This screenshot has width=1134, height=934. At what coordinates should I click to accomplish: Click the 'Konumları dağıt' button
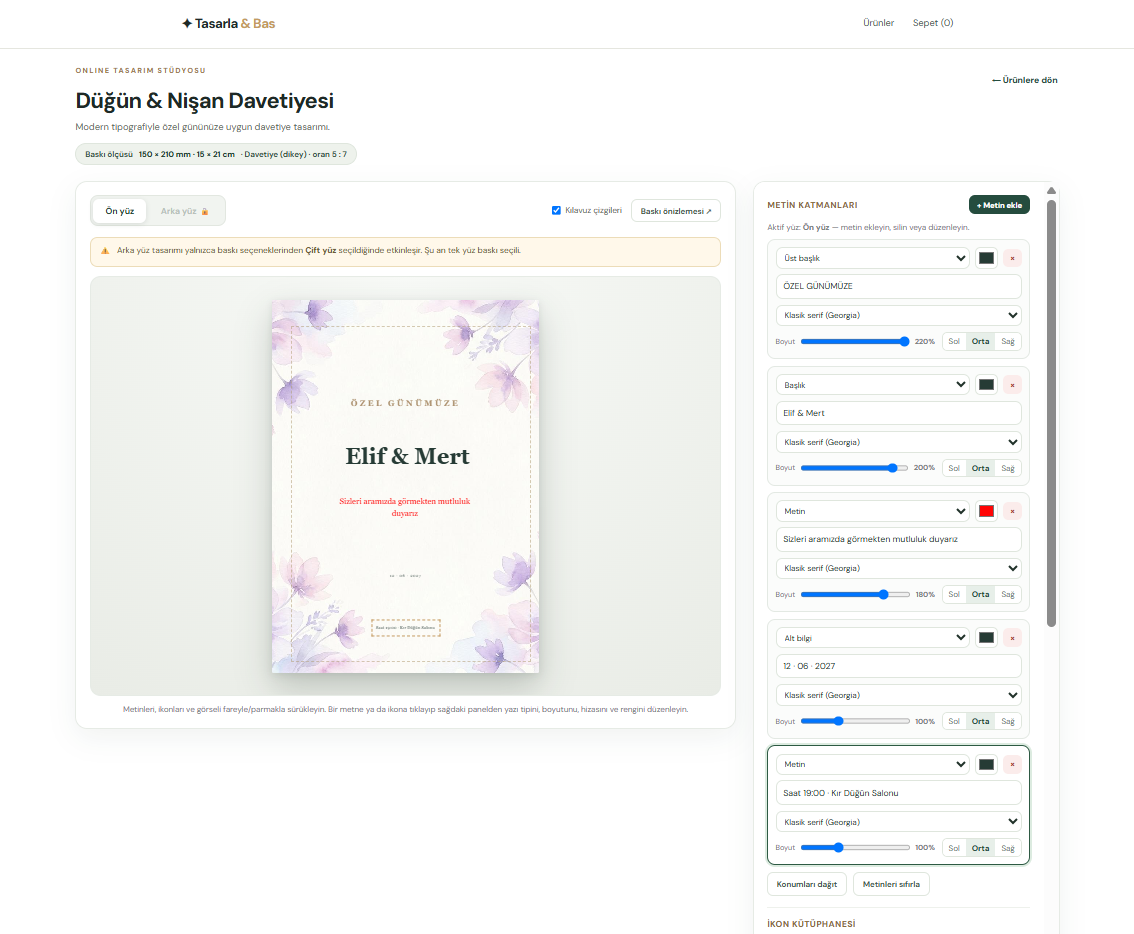pyautogui.click(x=806, y=884)
